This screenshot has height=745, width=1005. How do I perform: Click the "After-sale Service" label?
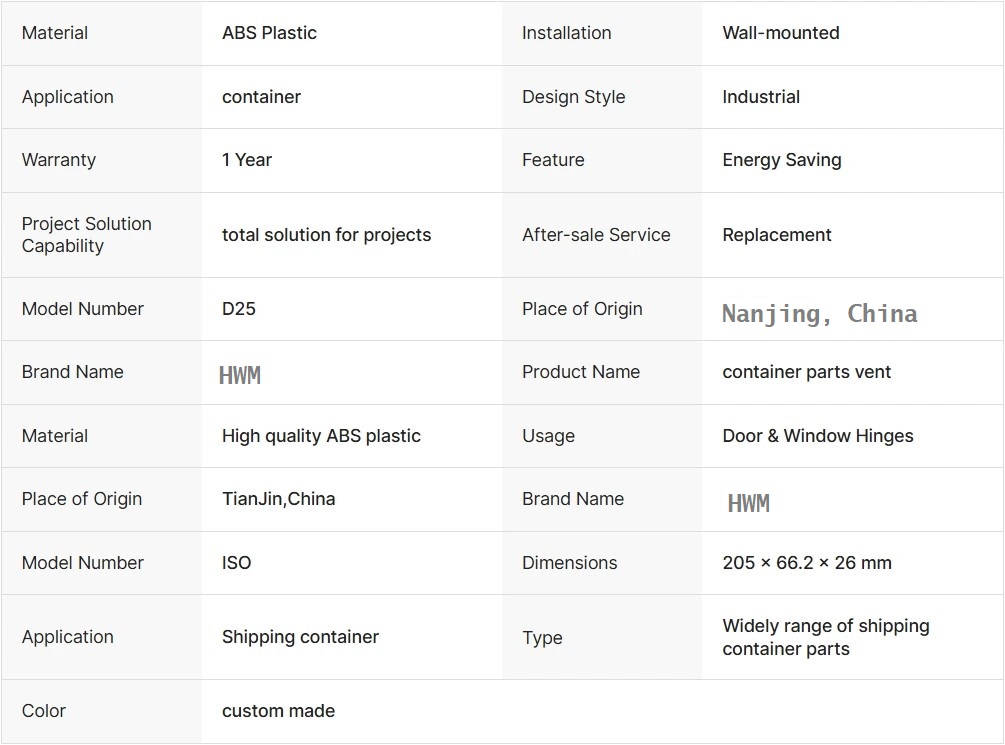click(x=596, y=235)
